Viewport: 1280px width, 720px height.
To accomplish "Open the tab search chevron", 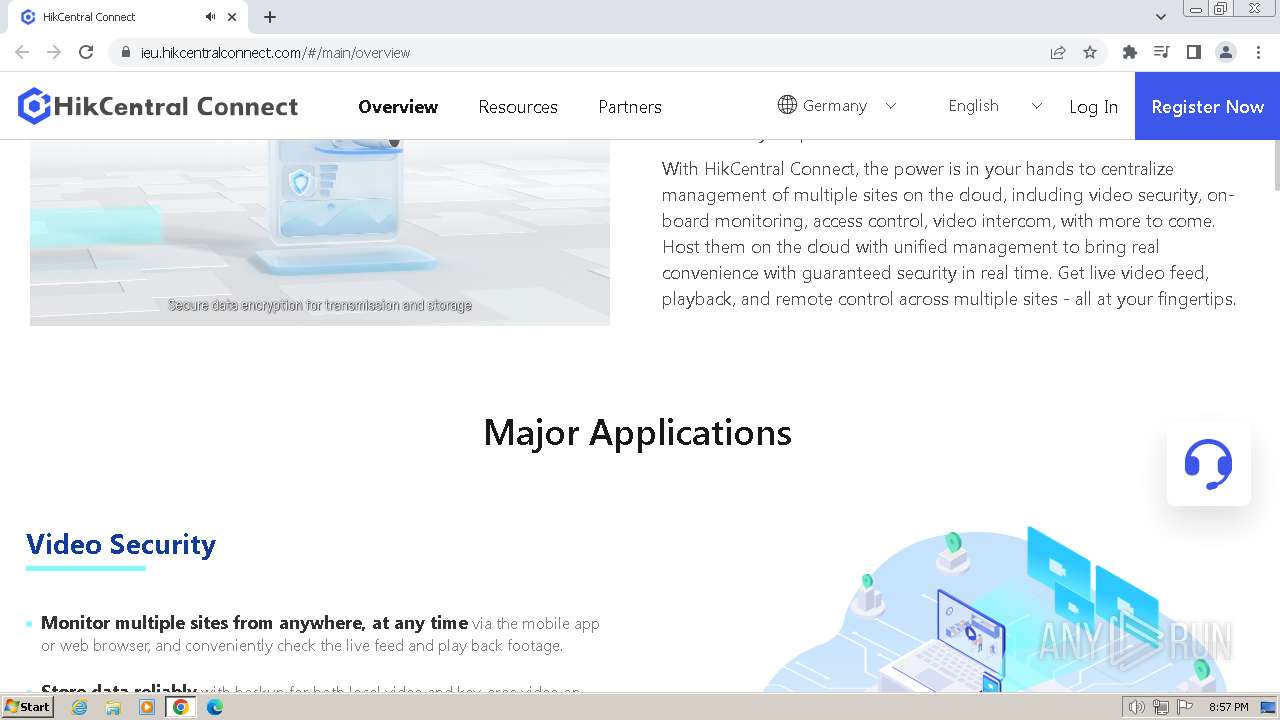I will 1160,17.
